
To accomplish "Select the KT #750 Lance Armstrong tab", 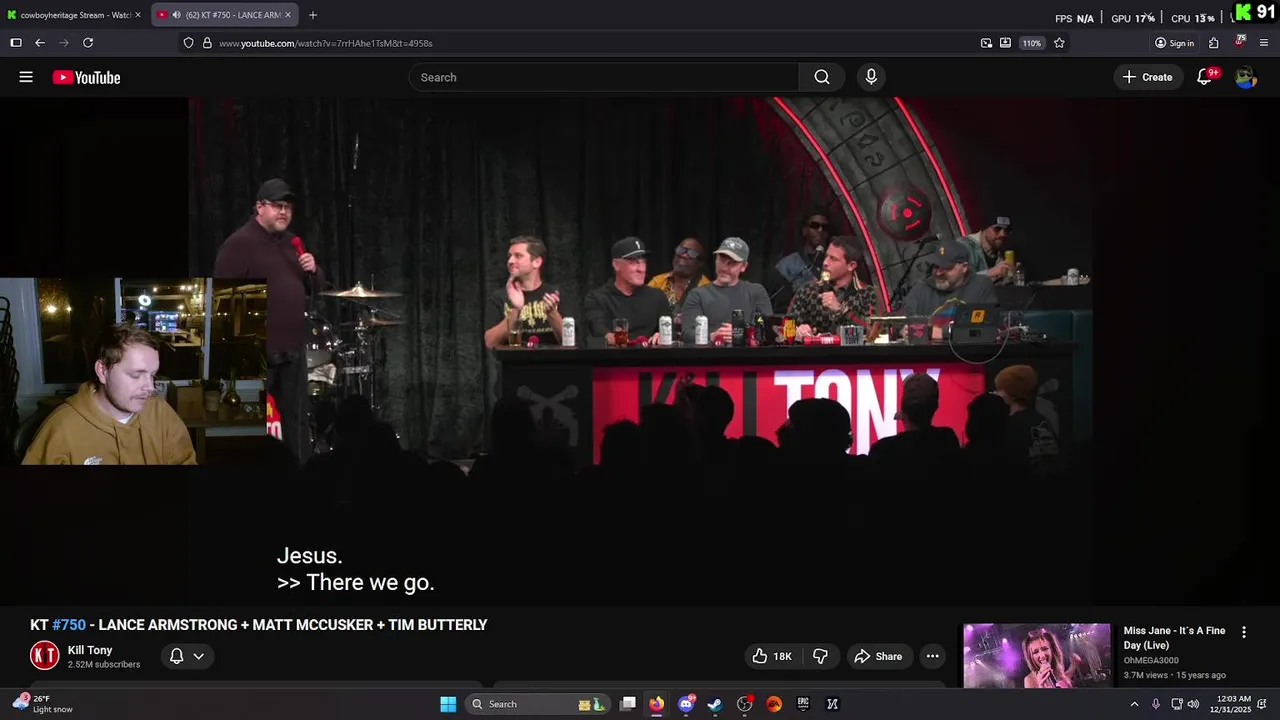I will click(225, 15).
